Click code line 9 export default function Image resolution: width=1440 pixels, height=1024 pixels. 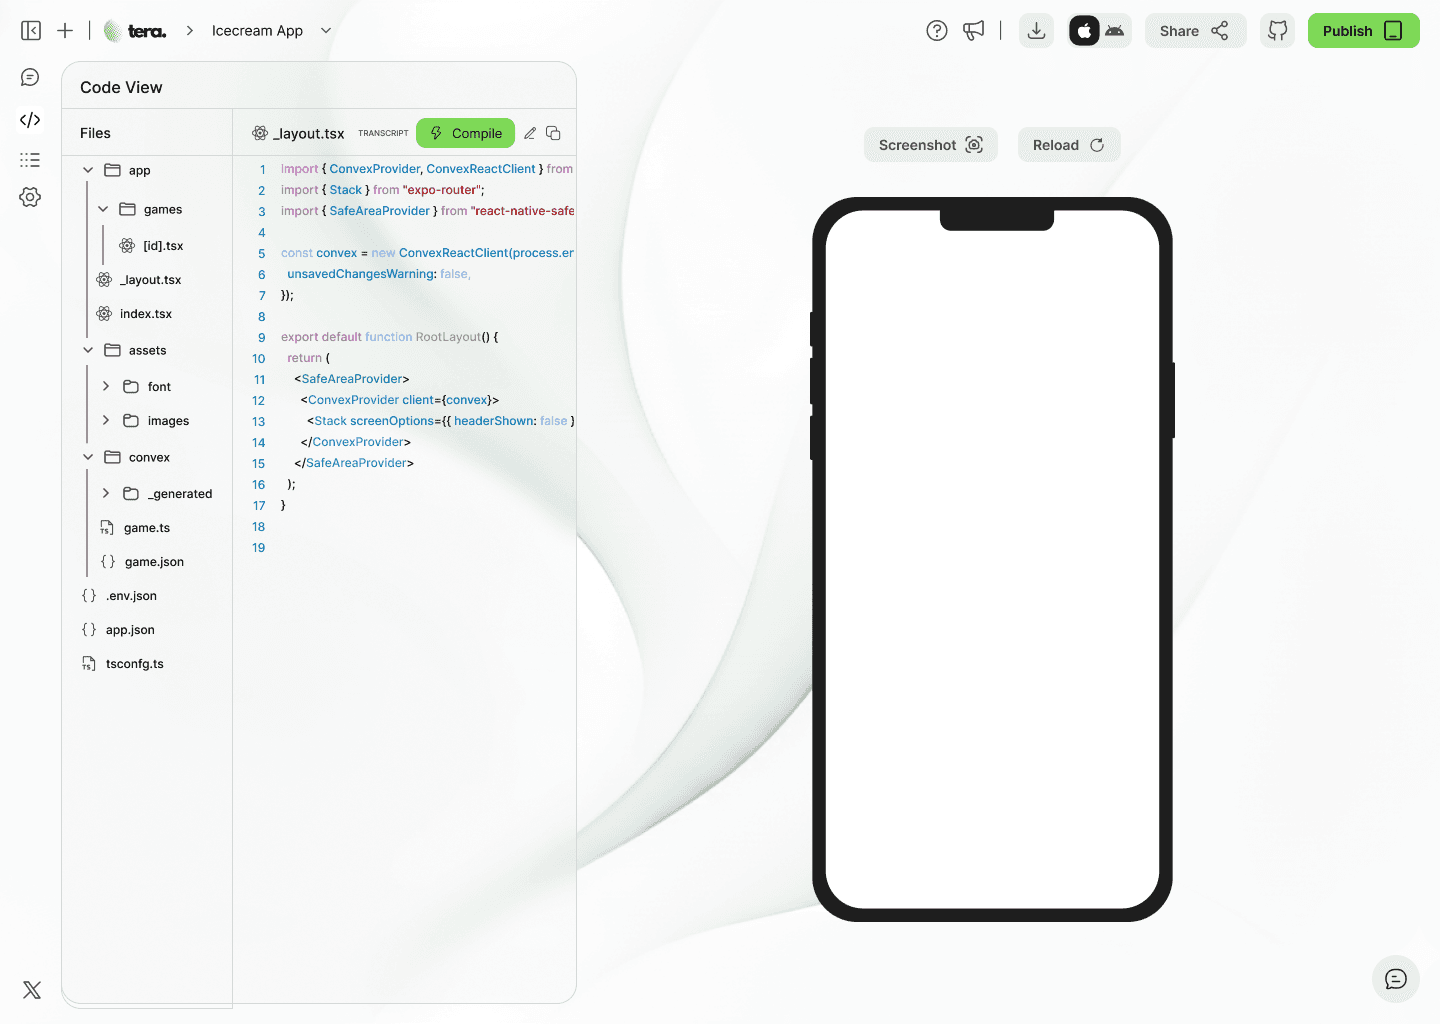click(x=389, y=337)
